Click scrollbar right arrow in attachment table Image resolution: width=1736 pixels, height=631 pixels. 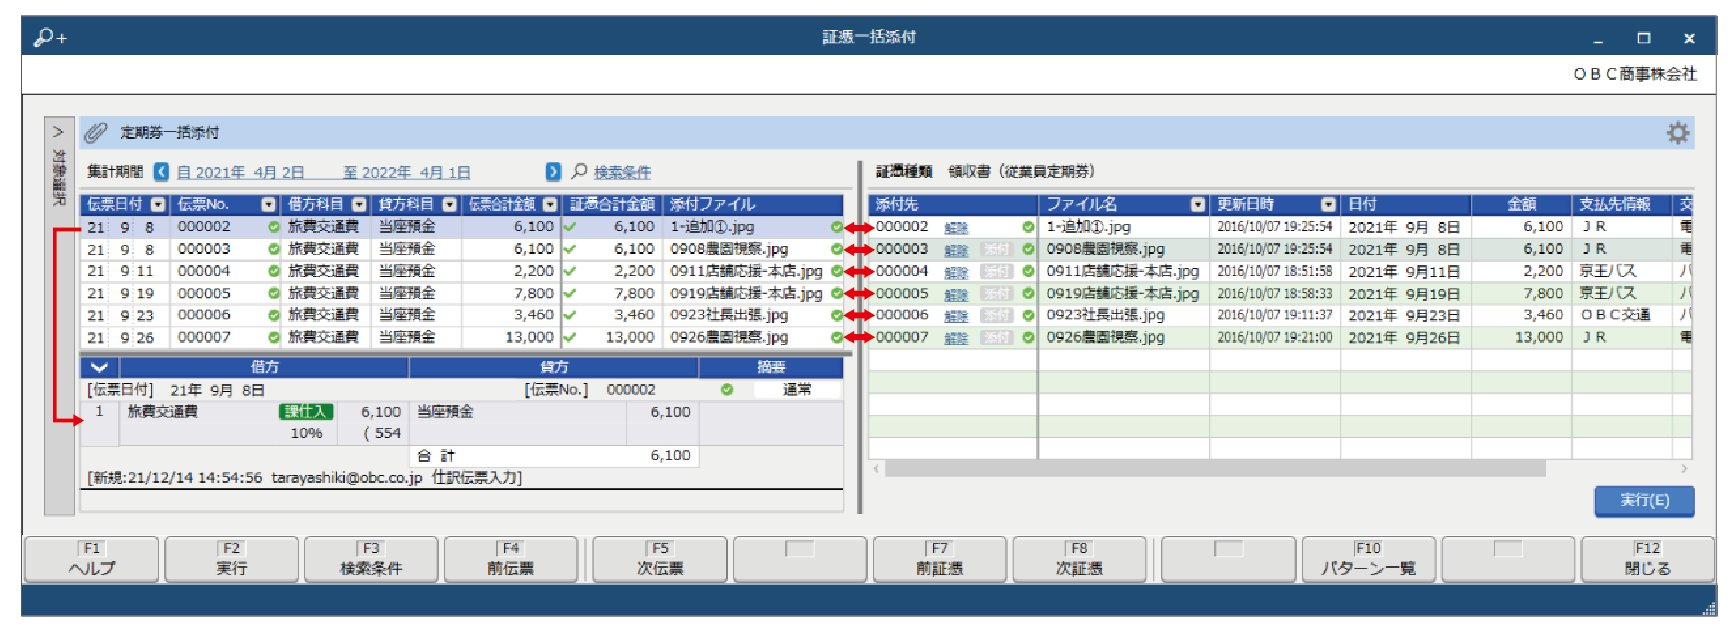1684,468
